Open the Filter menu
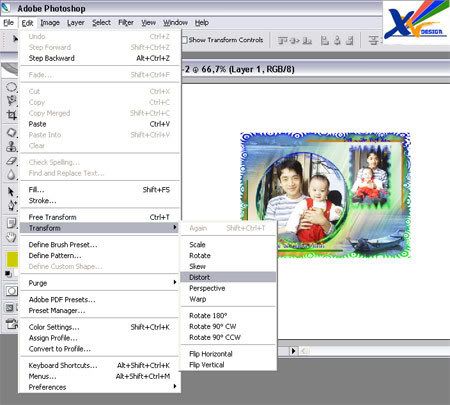 (126, 23)
